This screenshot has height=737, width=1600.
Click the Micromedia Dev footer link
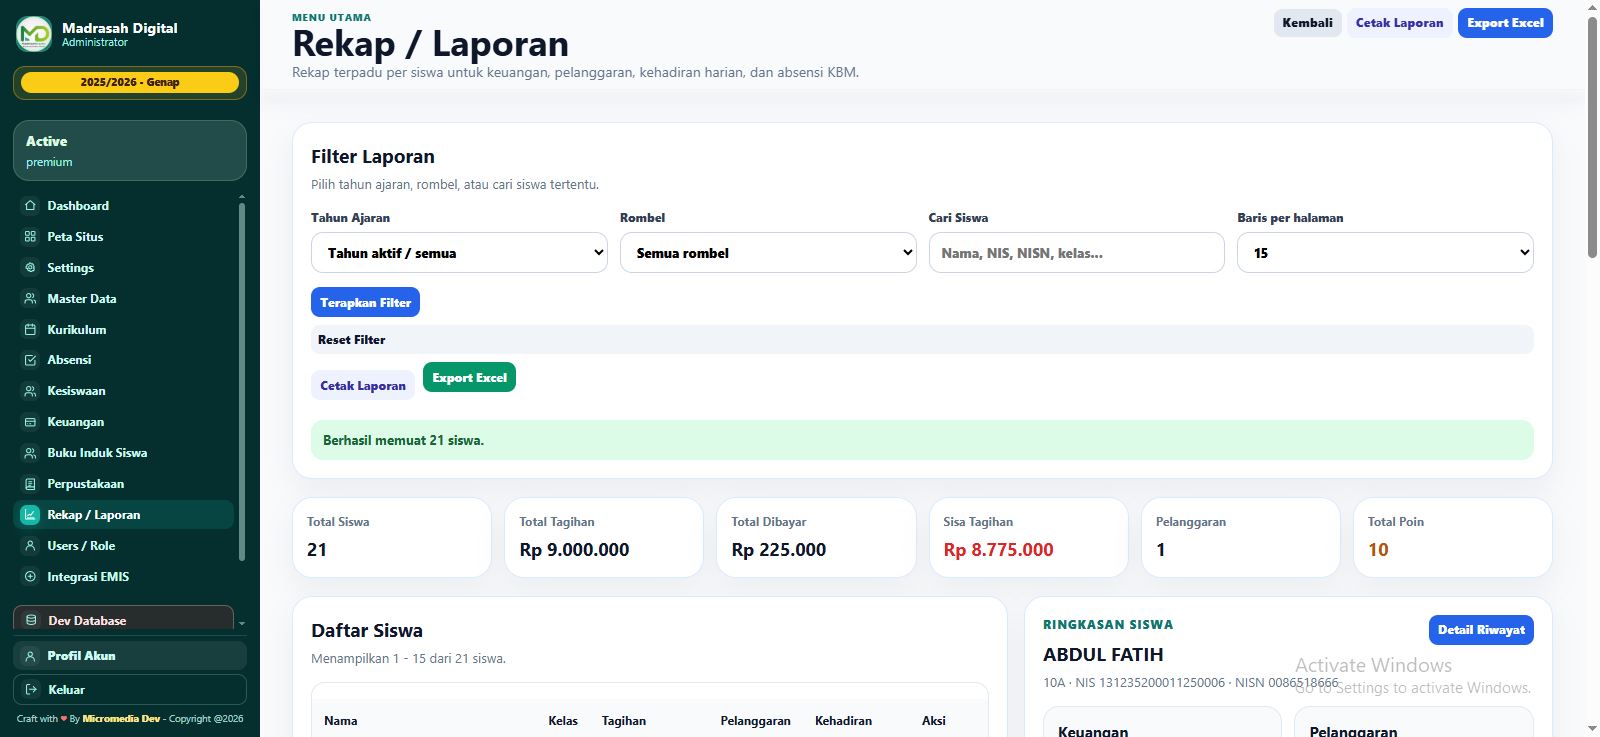coord(121,719)
